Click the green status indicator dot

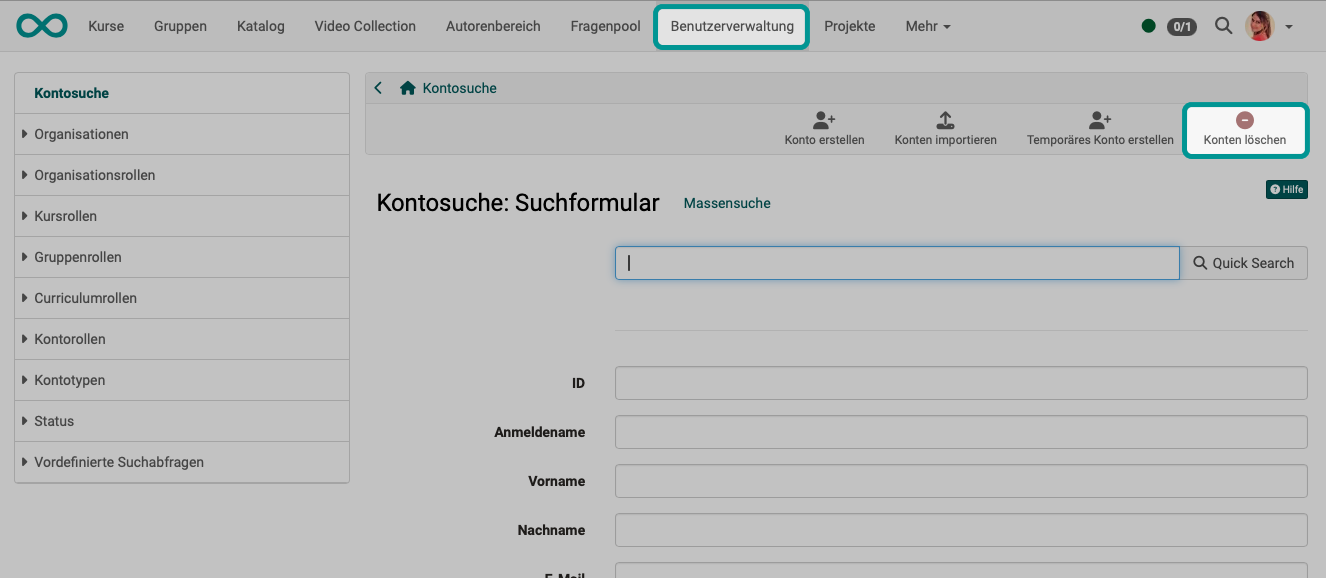pyautogui.click(x=1149, y=27)
